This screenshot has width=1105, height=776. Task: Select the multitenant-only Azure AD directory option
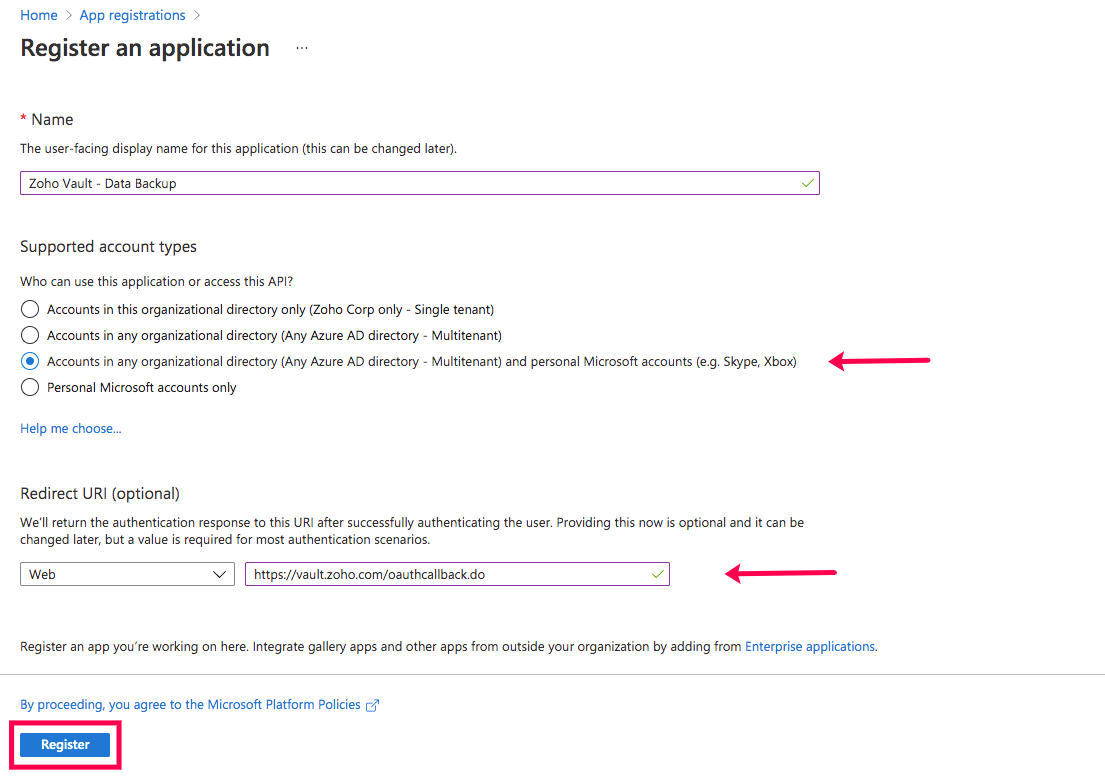[30, 335]
